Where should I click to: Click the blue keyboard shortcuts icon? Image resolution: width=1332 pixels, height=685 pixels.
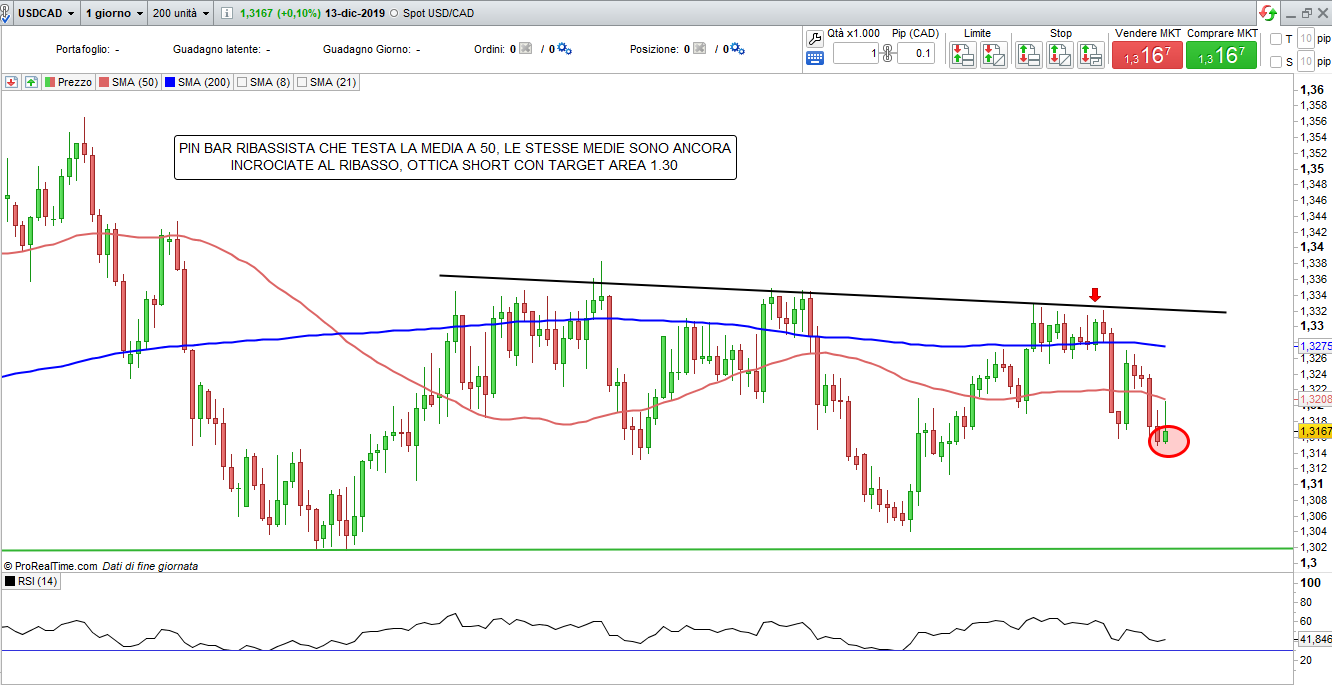[x=814, y=58]
